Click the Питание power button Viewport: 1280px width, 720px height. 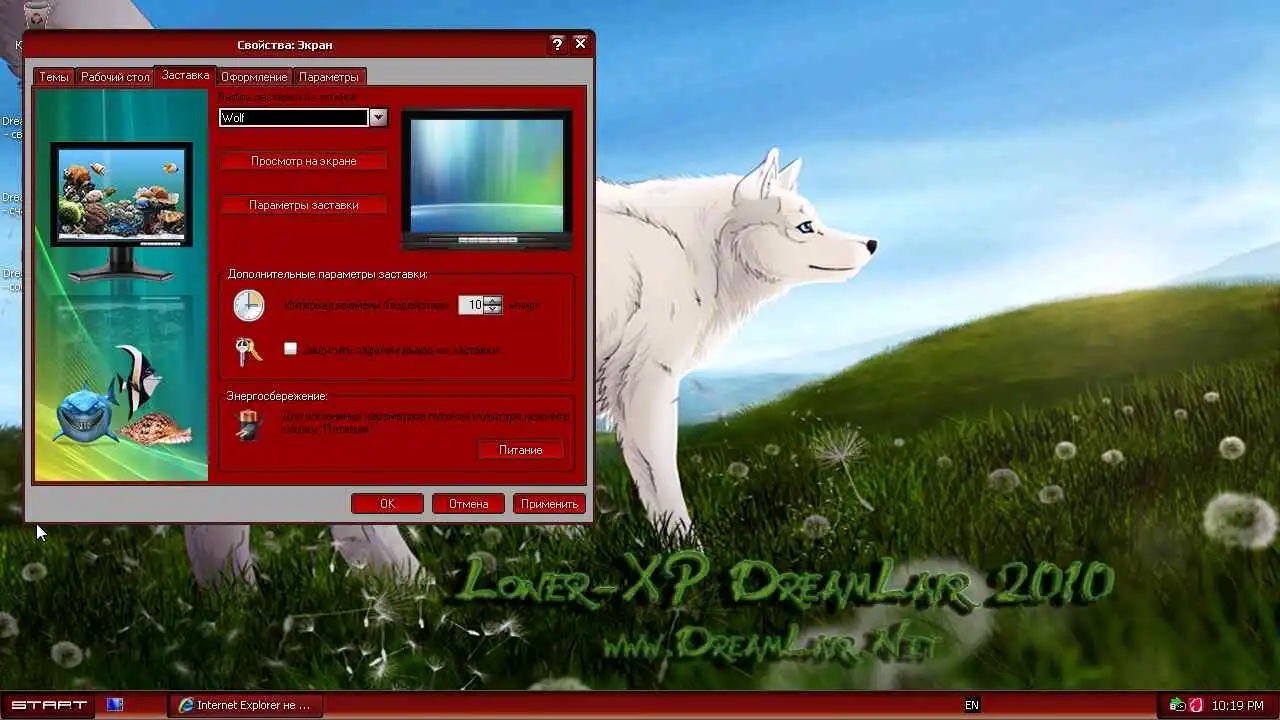click(520, 450)
